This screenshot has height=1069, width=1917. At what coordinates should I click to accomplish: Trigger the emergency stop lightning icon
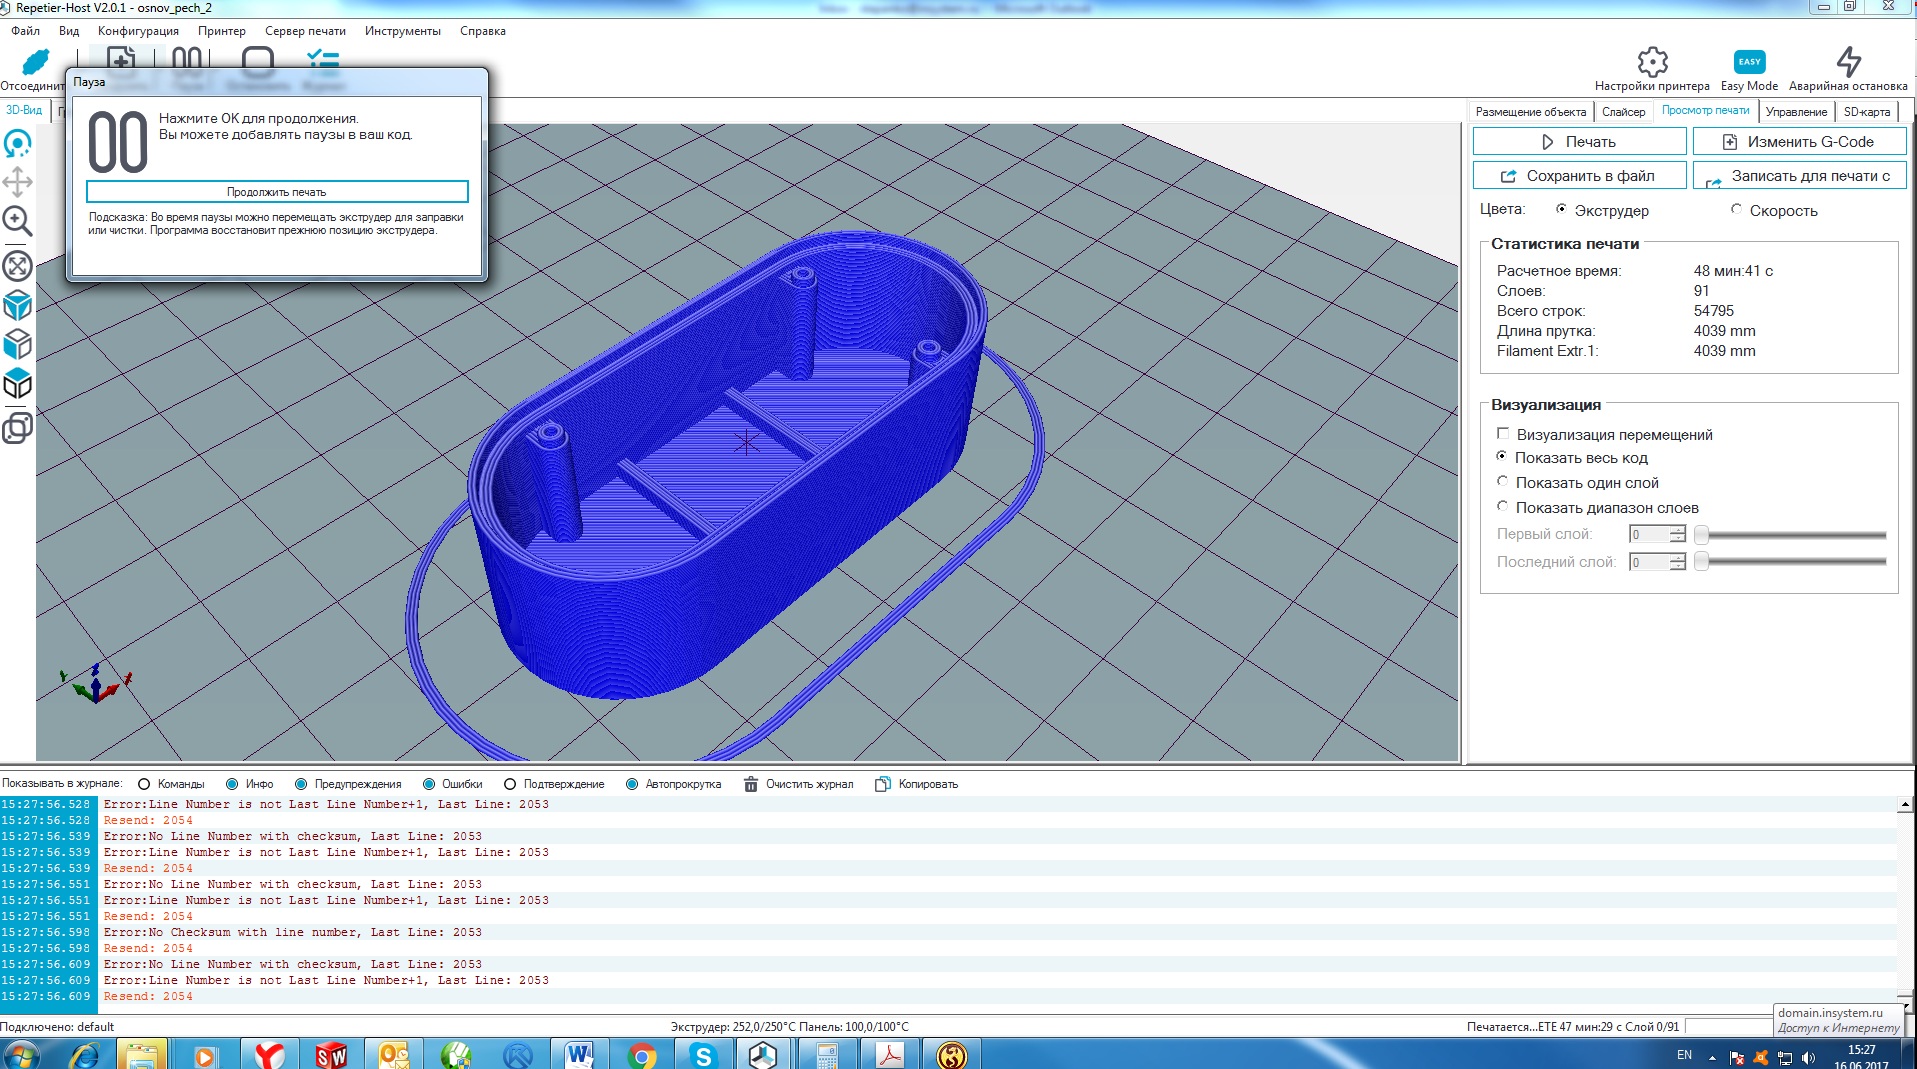pos(1848,63)
